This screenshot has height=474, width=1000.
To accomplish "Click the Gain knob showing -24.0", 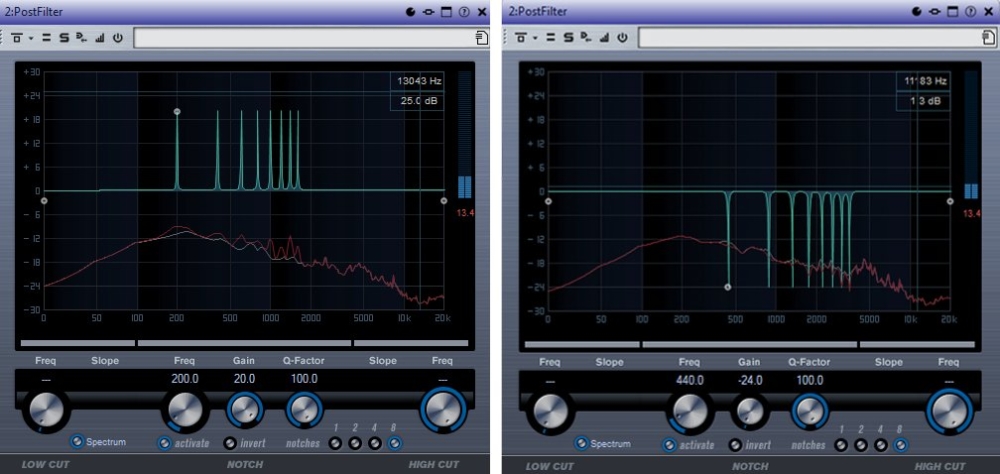I will click(x=749, y=411).
